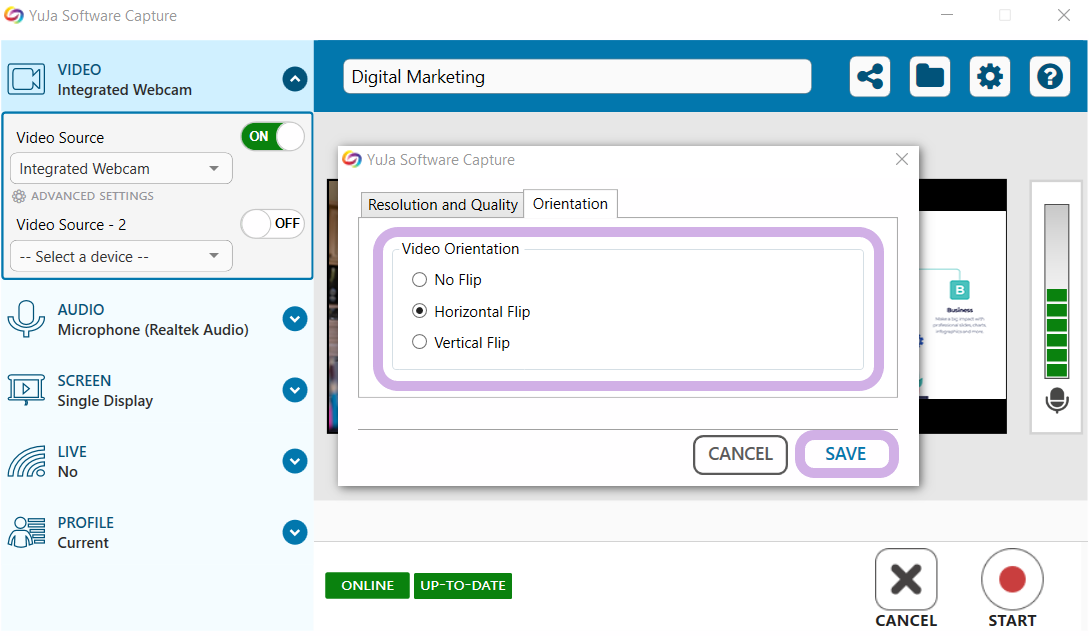This screenshot has width=1089, height=636.
Task: Open settings with the gear icon
Action: [989, 77]
